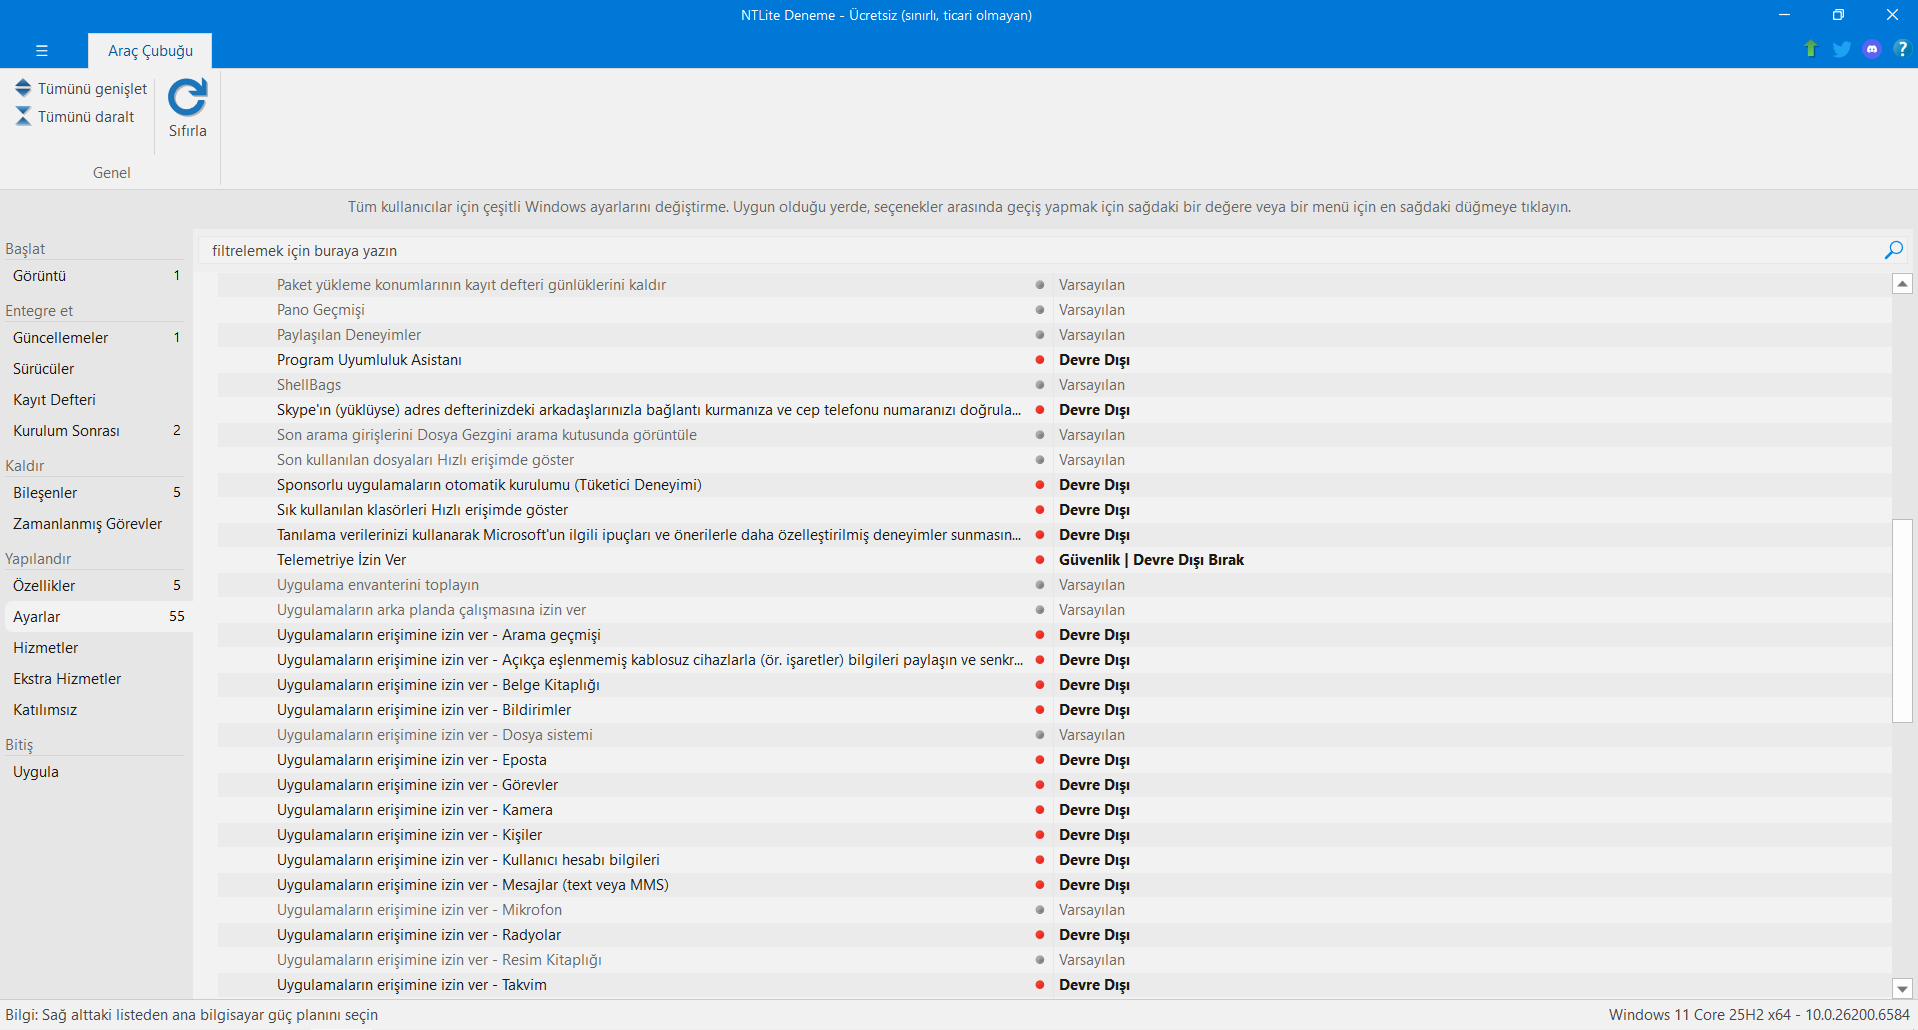The width and height of the screenshot is (1918, 1030).
Task: Click red dot beside Sponsorlu uygulamaların otomatik kurulumu
Action: pos(1040,485)
